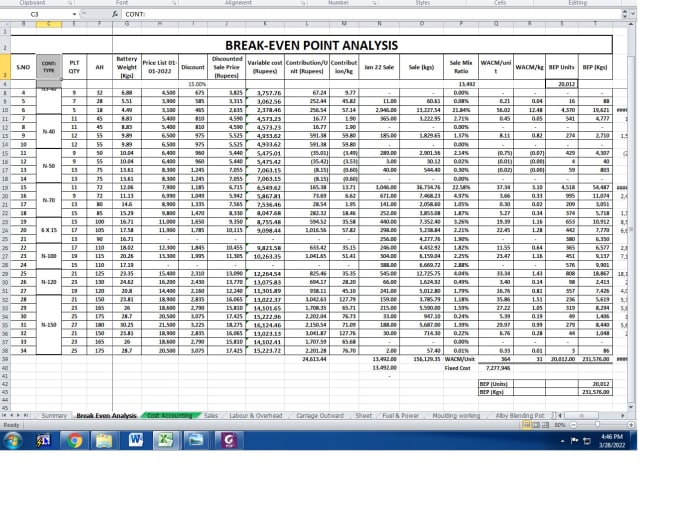680x526 pixels.
Task: Click the horizontal scrollbar thumb
Action: 581,415
